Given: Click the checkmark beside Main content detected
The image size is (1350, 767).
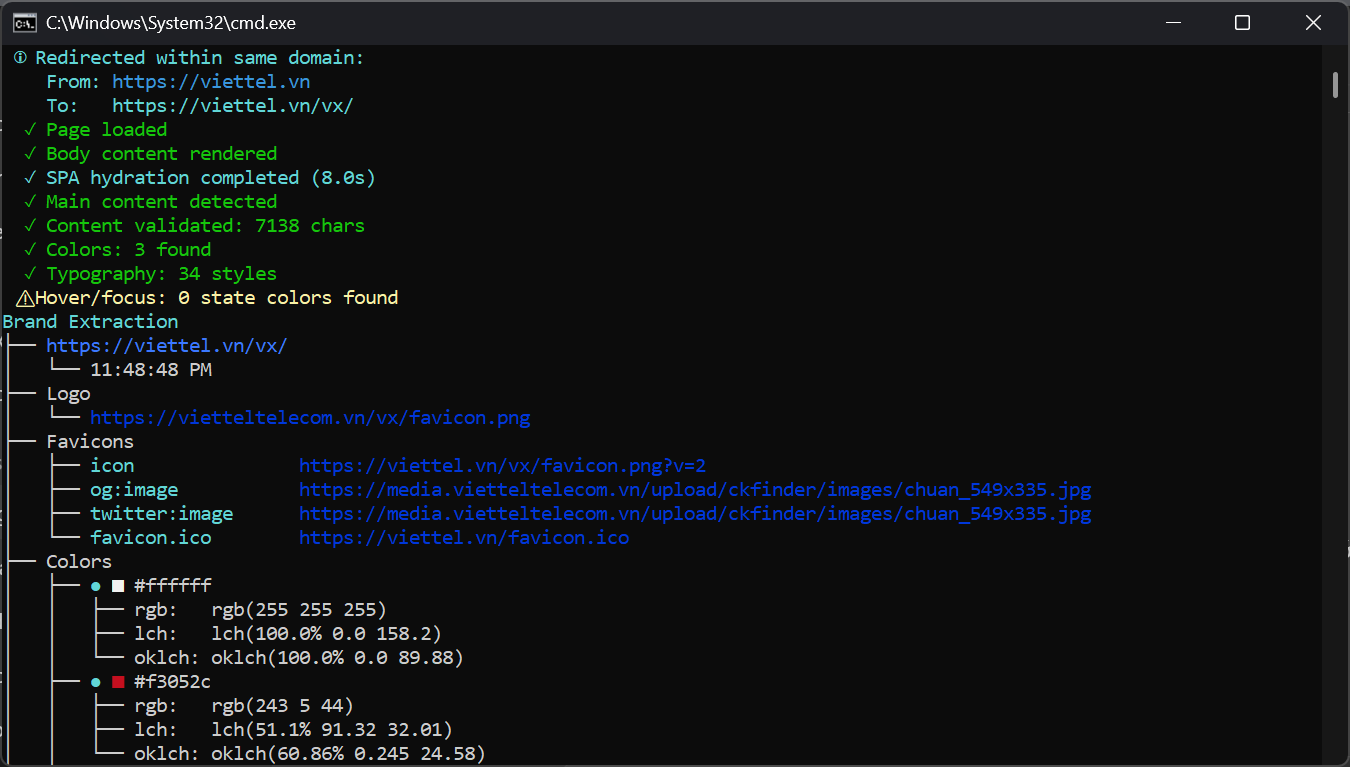Looking at the screenshot, I should (x=31, y=202).
